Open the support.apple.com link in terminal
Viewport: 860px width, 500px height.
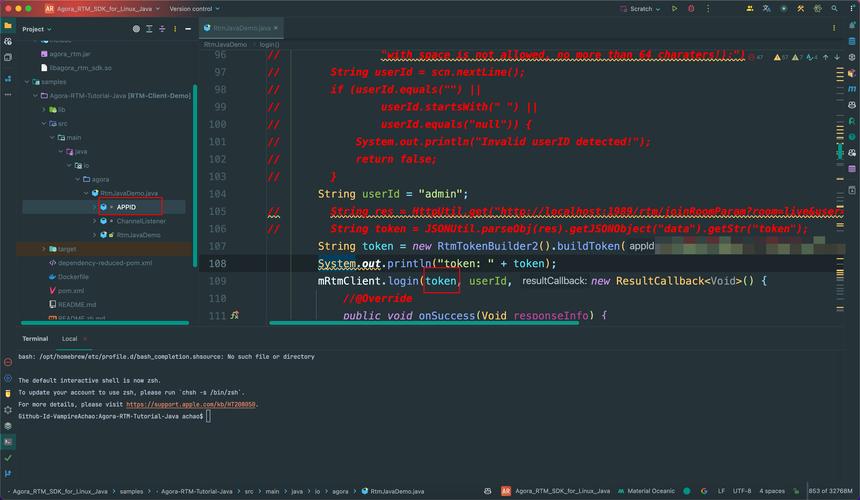coord(191,404)
